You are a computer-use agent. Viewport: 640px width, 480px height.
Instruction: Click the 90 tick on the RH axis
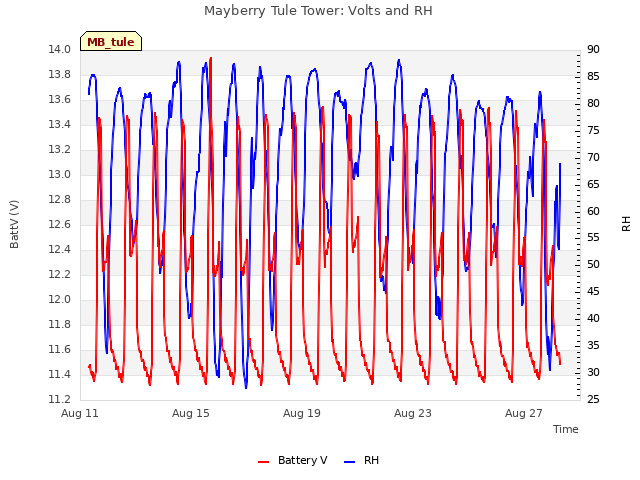pyautogui.click(x=593, y=49)
